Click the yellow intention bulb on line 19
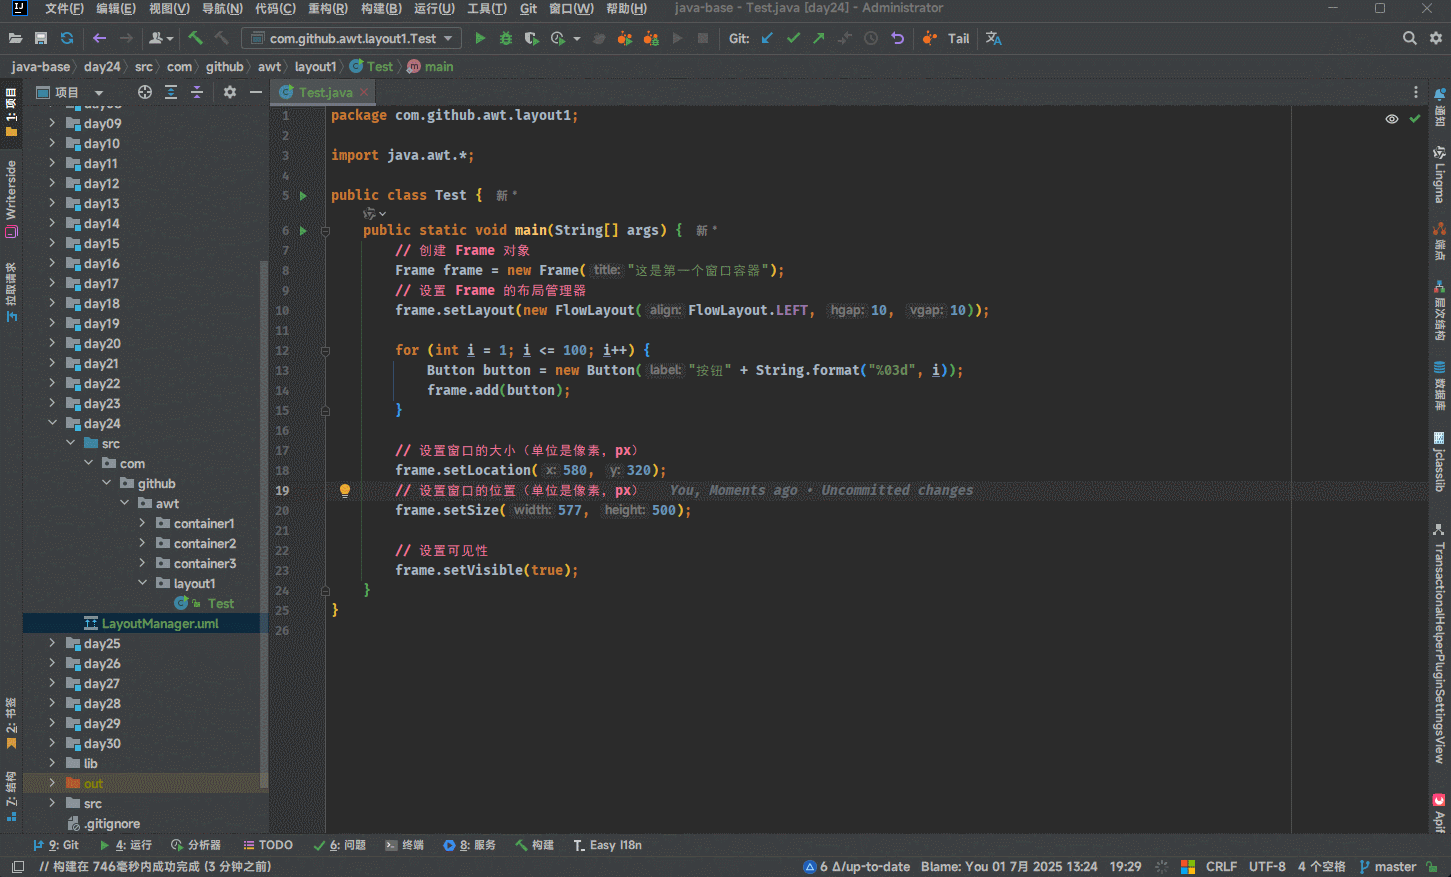This screenshot has height=877, width=1451. (345, 490)
